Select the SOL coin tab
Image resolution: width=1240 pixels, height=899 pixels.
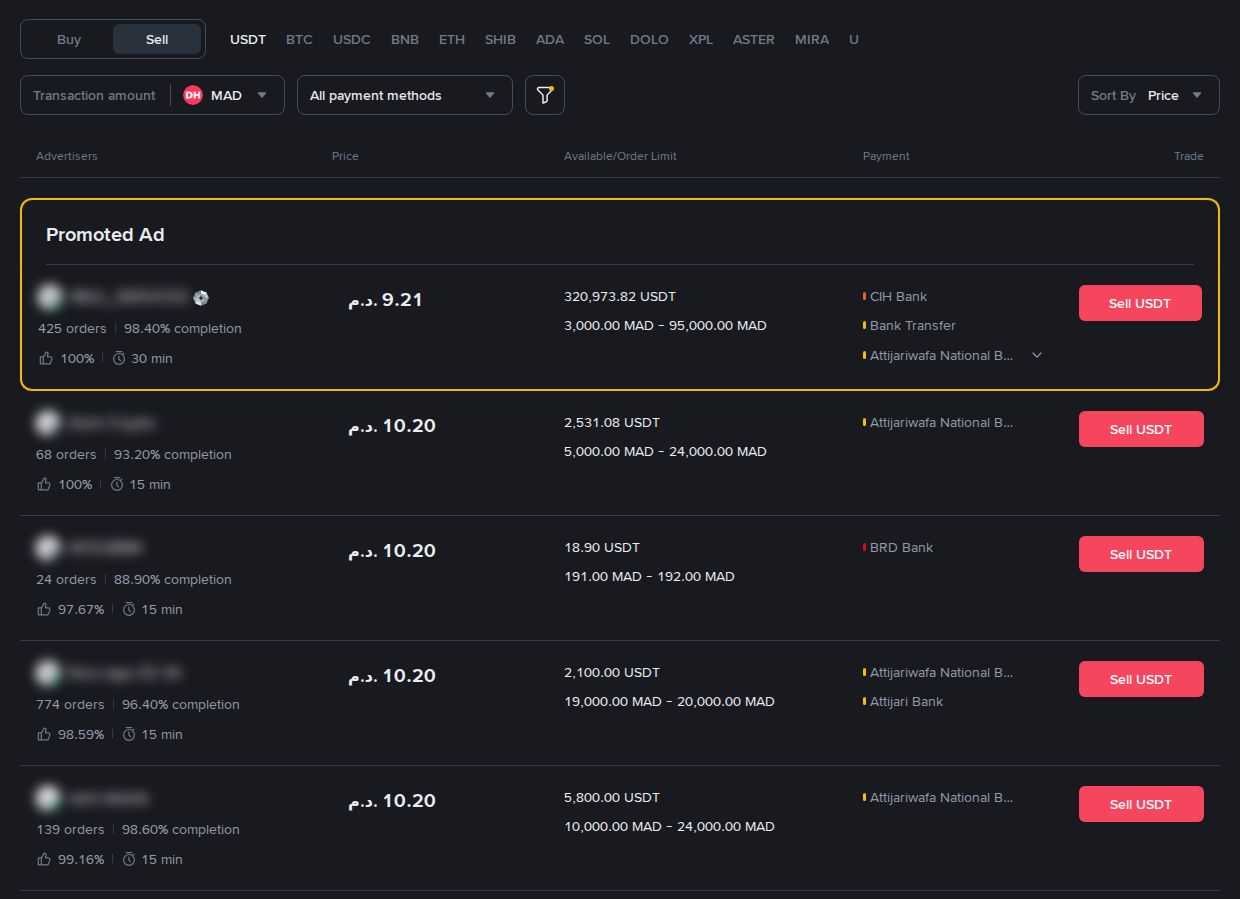pyautogui.click(x=597, y=40)
